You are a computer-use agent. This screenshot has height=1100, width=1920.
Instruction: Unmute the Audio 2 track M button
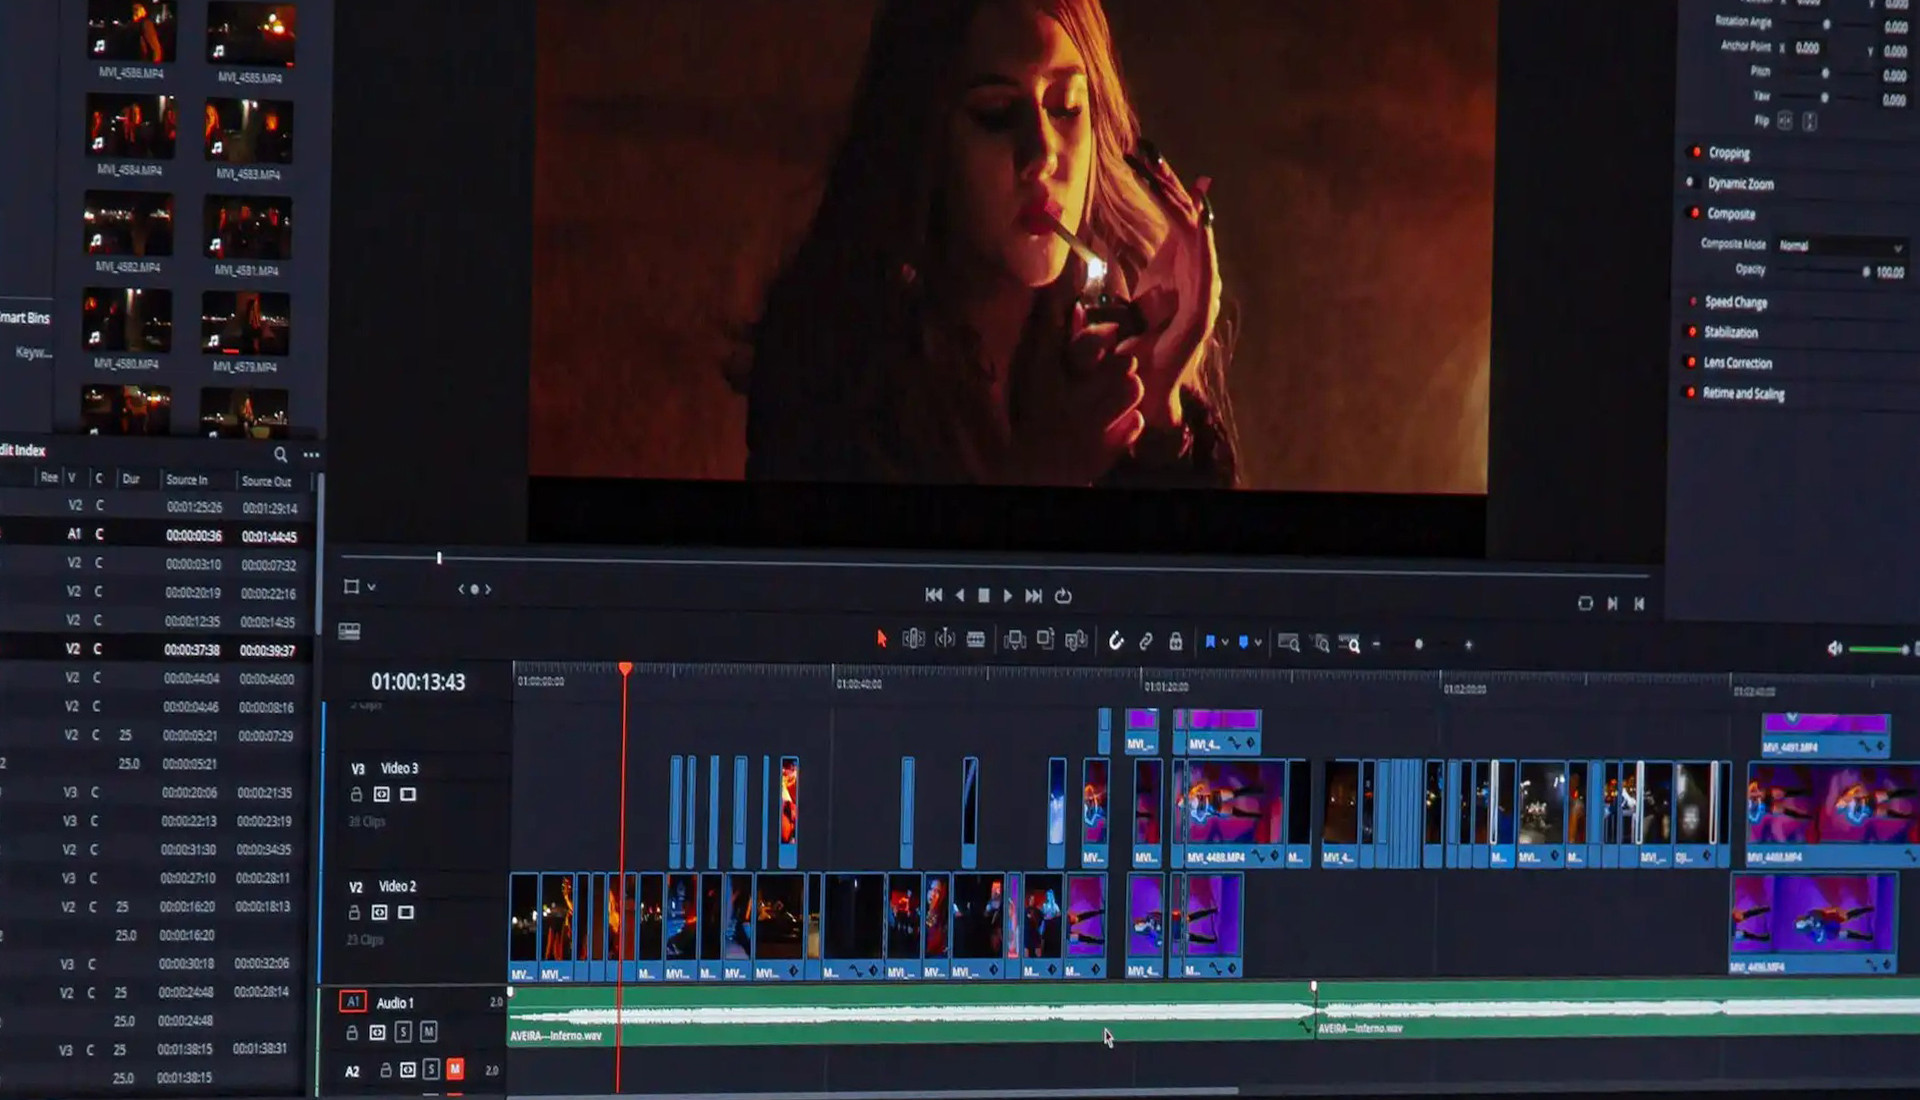tap(455, 1069)
